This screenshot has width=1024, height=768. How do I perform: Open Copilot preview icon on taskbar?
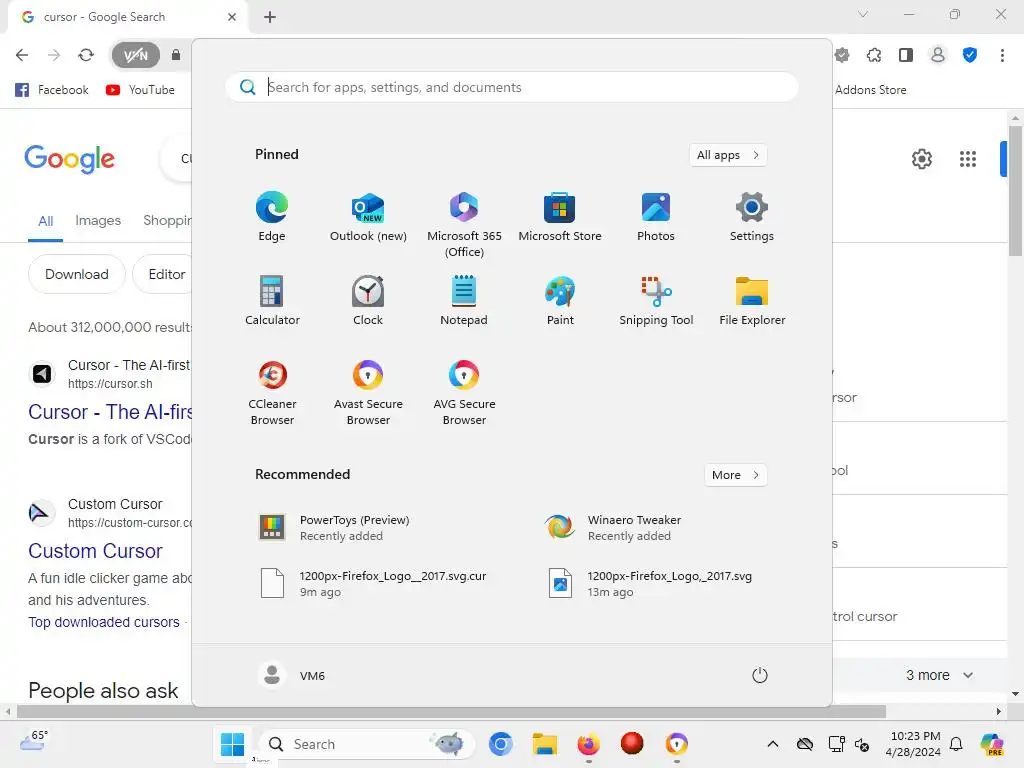(x=993, y=744)
